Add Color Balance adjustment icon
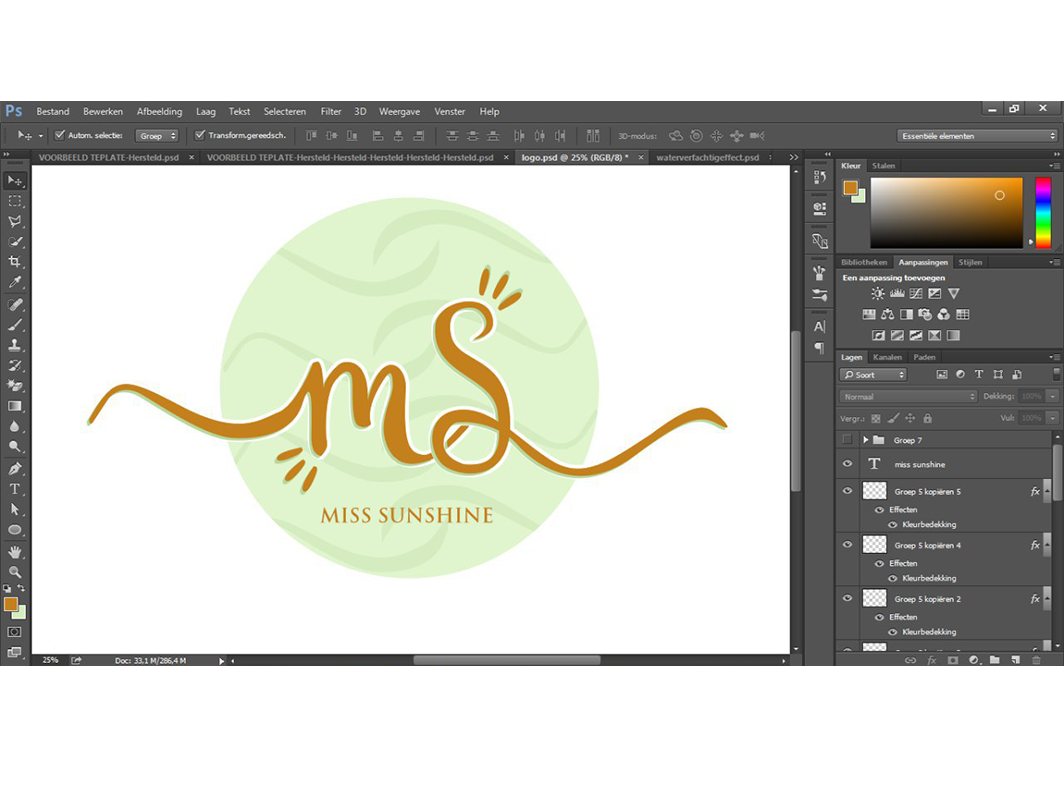Screen dimensions: 1064x799 888,314
